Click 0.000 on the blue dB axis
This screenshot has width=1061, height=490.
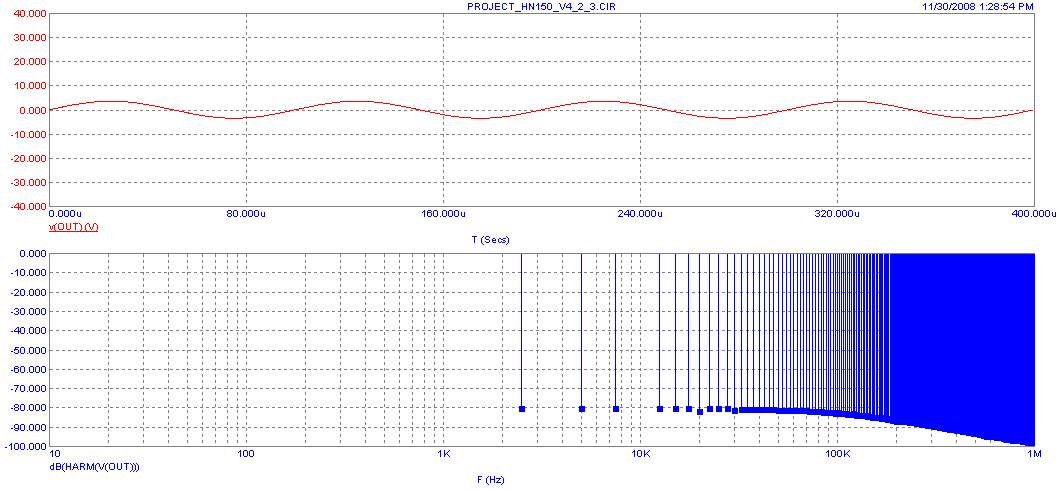32,253
